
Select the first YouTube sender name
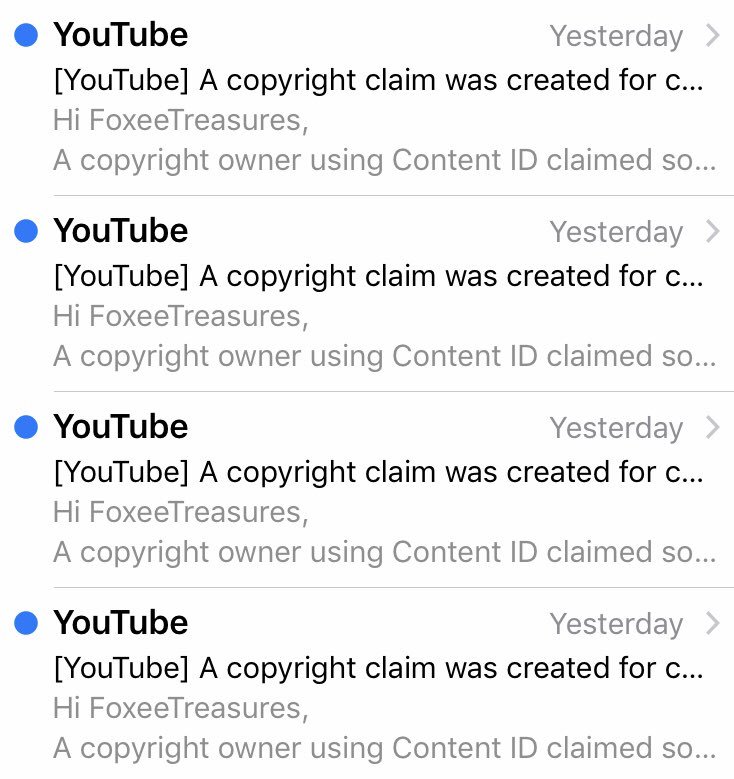121,35
